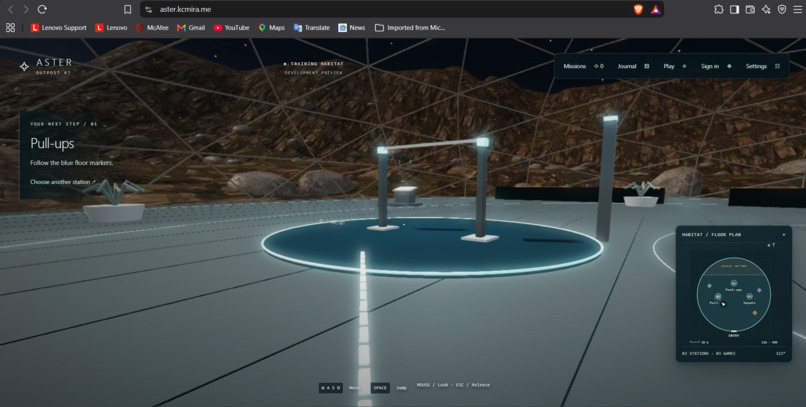Select the Pull-ups station marker on map

718,297
